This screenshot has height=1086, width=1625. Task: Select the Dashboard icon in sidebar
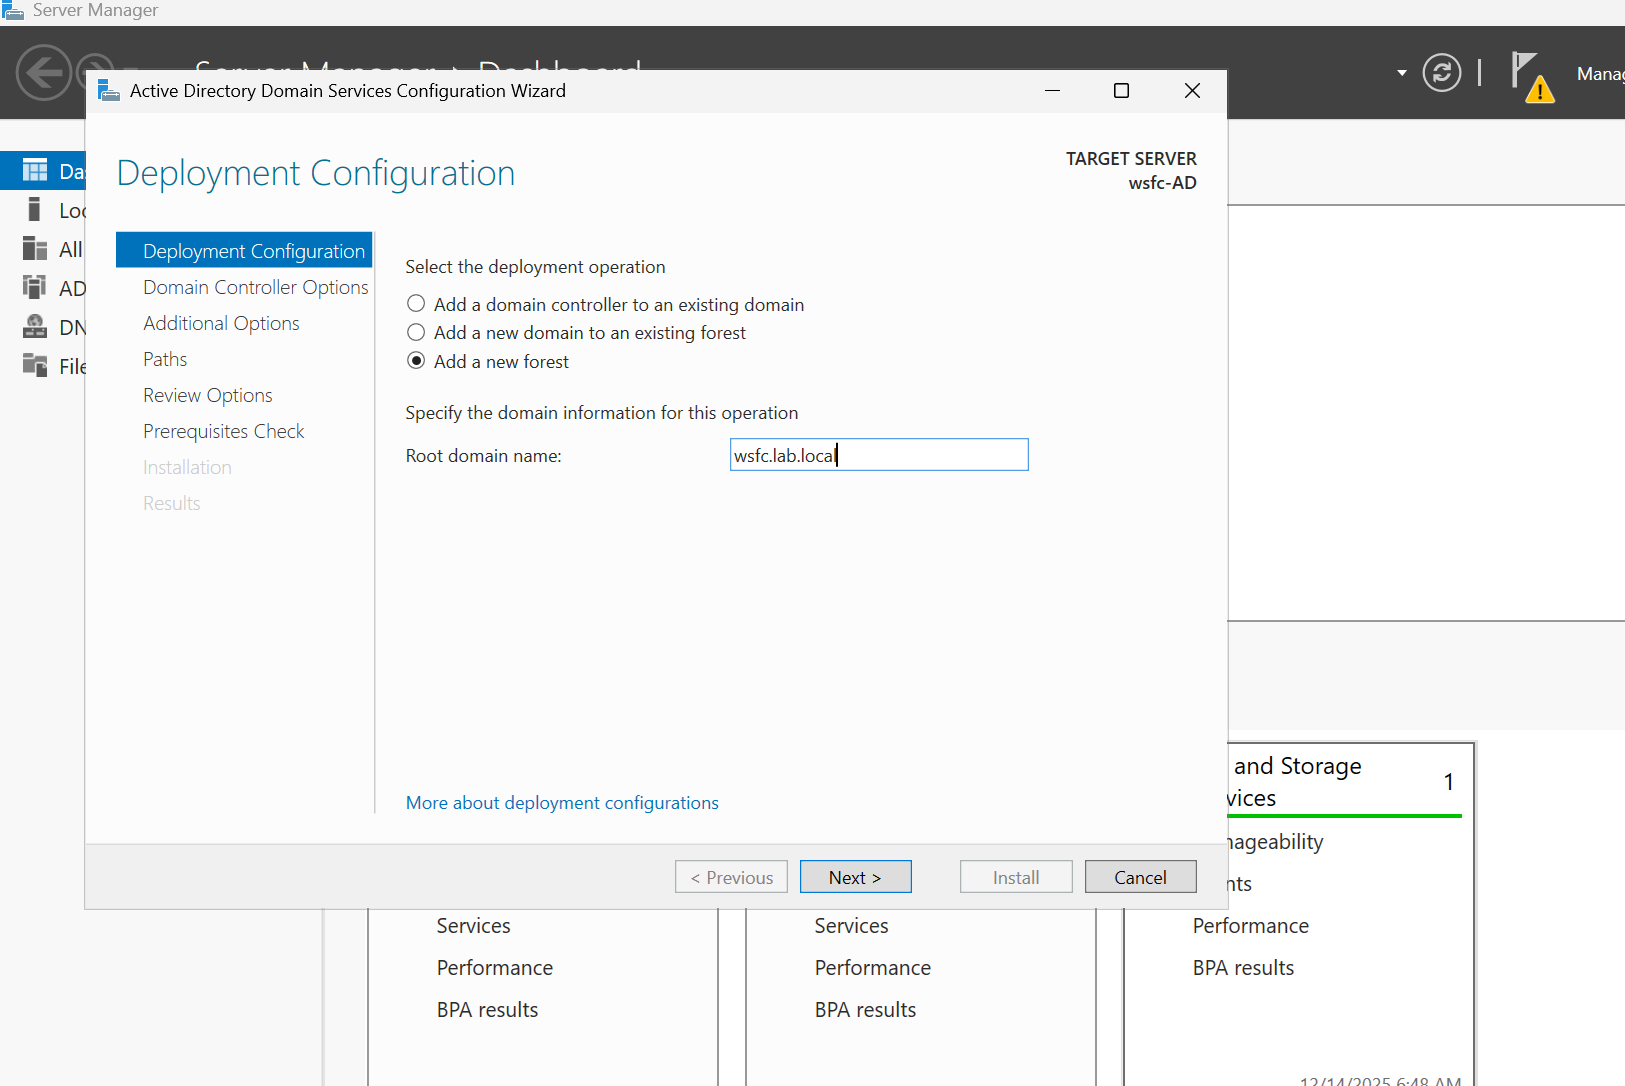click(x=35, y=171)
